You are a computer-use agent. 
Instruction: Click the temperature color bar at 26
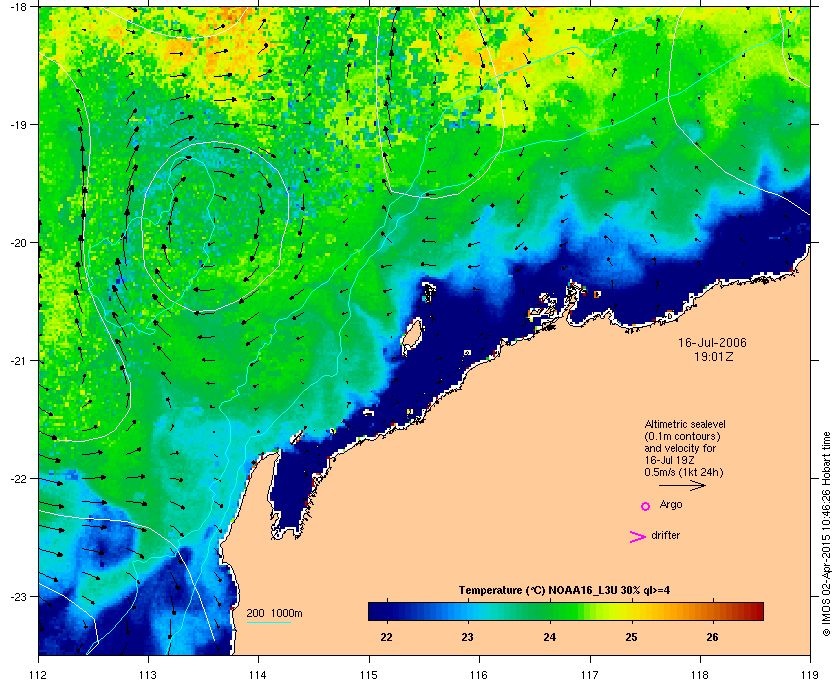coord(712,611)
